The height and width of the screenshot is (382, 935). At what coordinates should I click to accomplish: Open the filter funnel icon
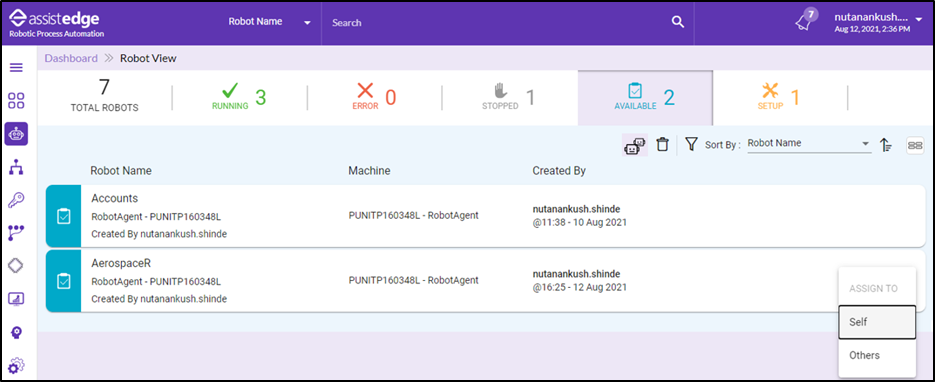point(691,144)
